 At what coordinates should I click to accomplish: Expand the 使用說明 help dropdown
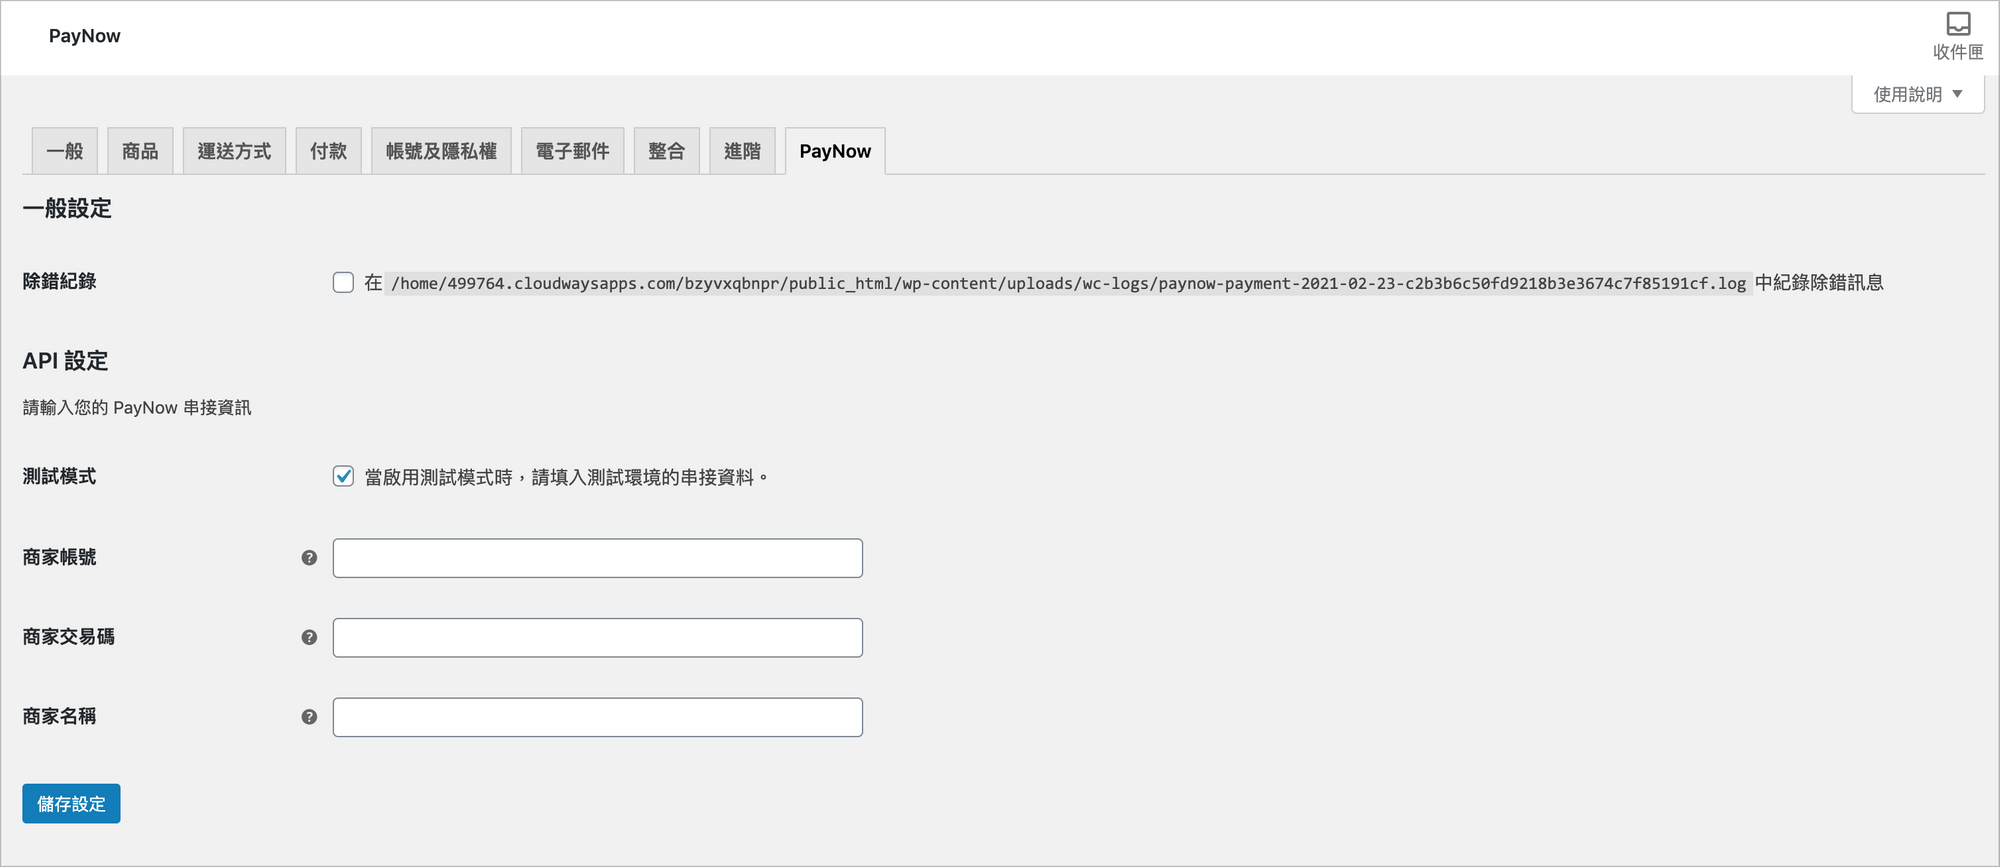point(1917,94)
